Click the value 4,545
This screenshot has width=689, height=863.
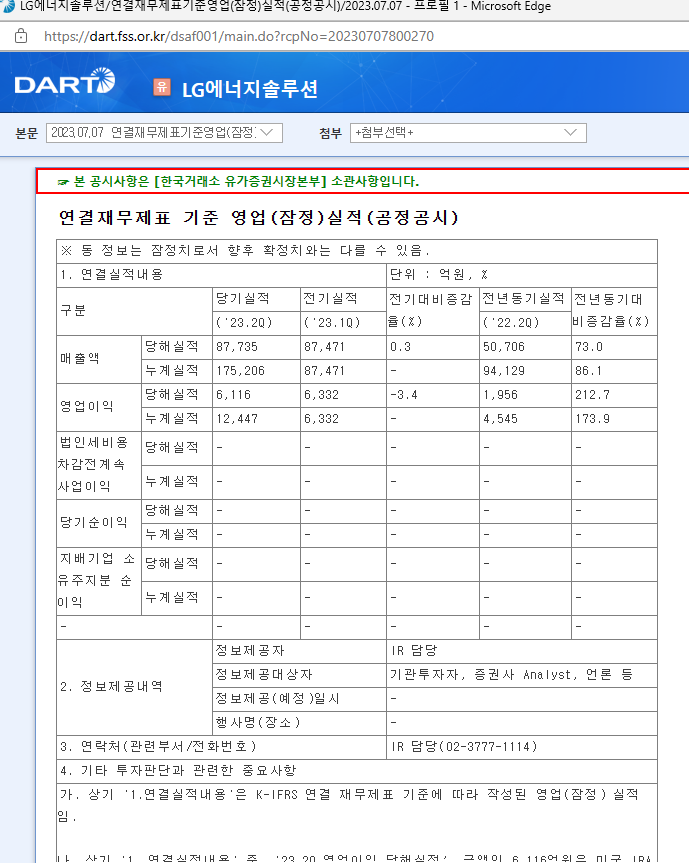click(500, 419)
